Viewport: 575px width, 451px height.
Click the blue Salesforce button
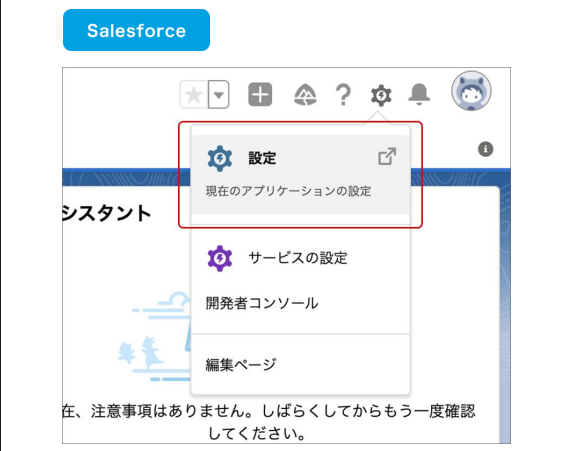coord(136,30)
